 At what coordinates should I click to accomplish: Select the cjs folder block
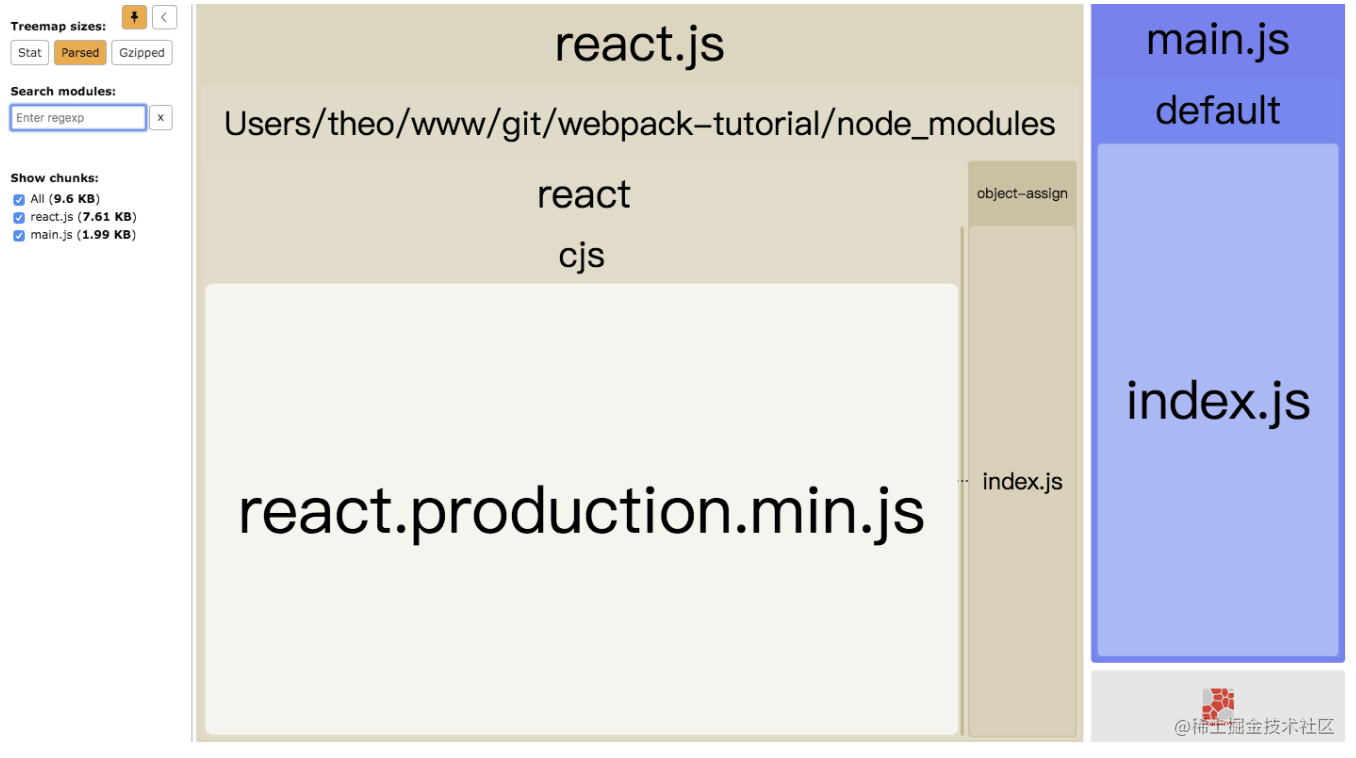point(582,256)
